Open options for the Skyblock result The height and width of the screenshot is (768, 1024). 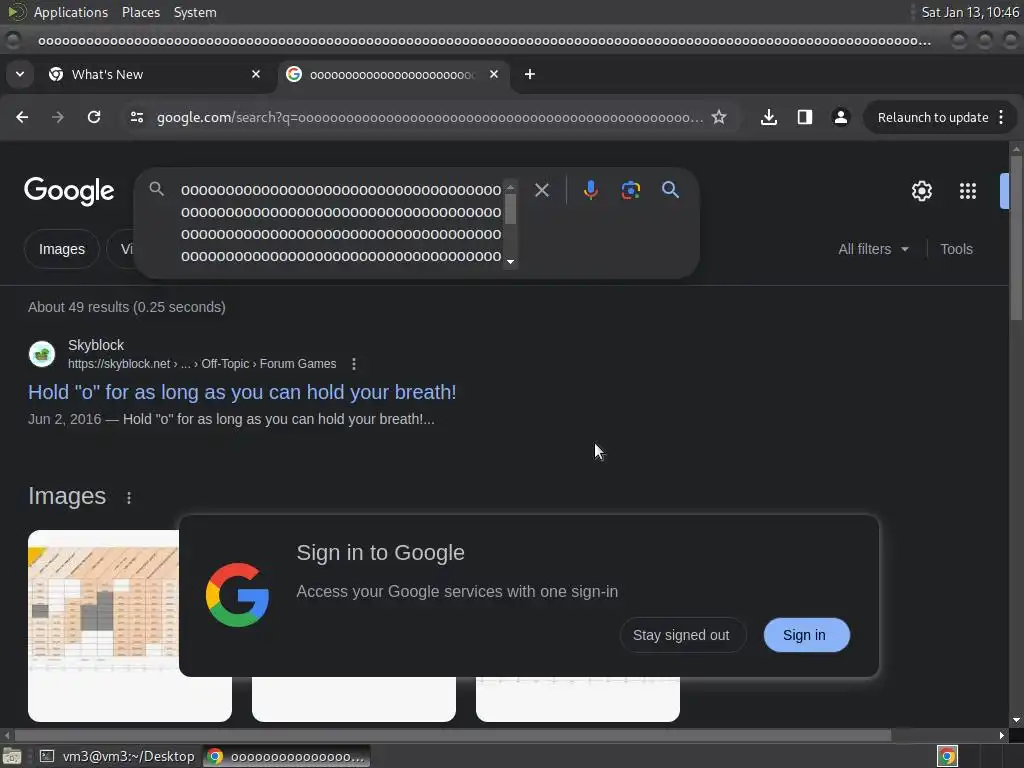[354, 364]
